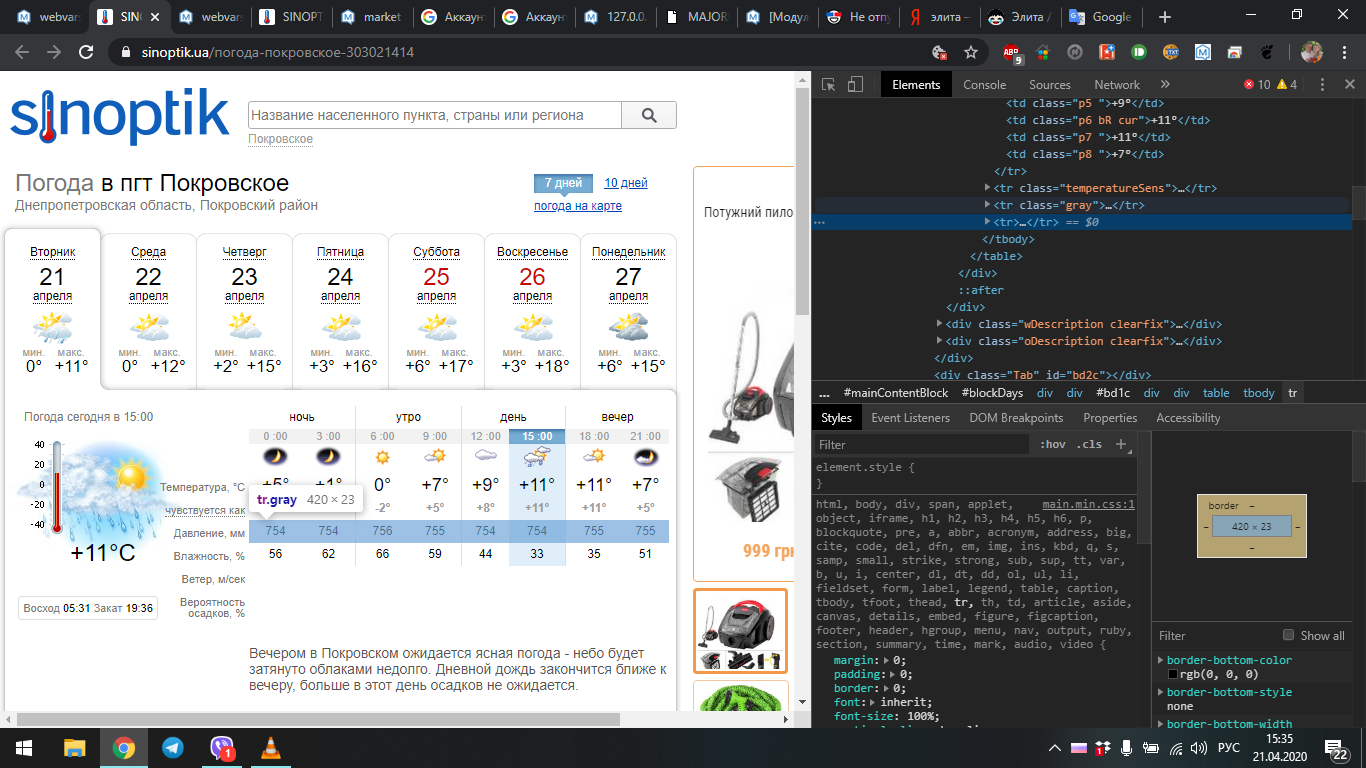
Task: Click the magnifier search button on Sinoptik
Action: [x=648, y=115]
